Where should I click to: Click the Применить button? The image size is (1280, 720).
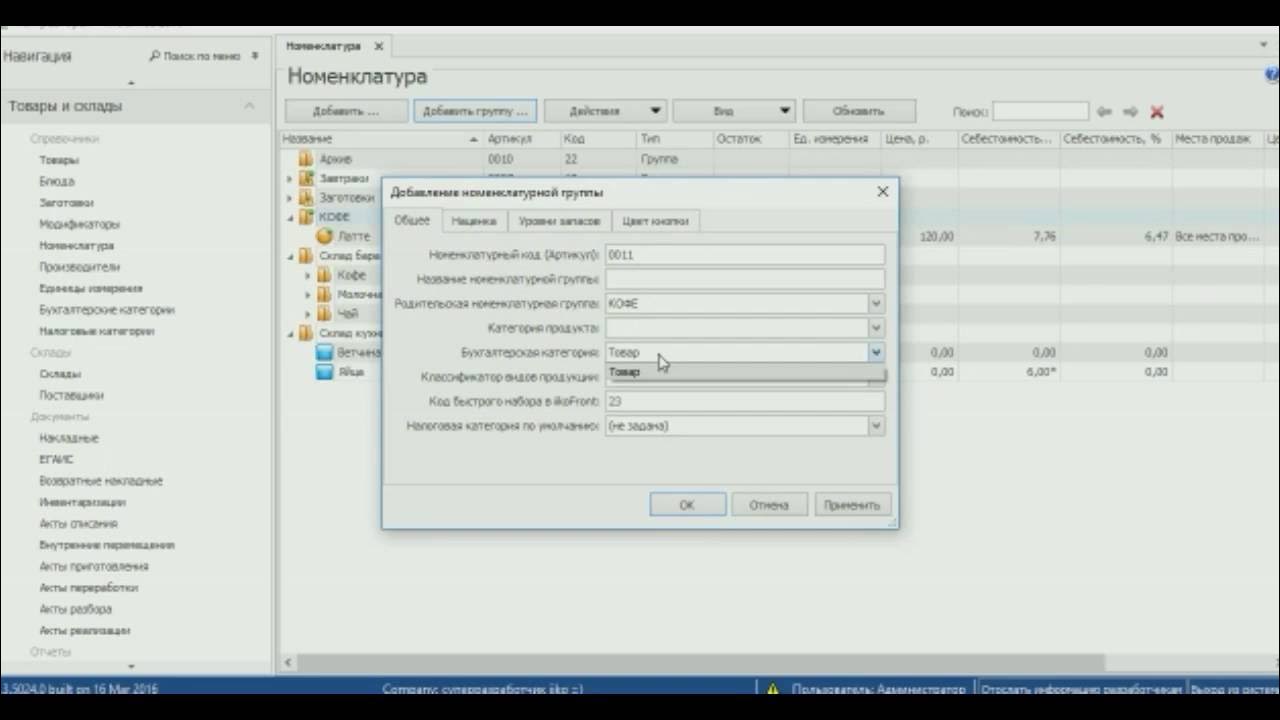pyautogui.click(x=852, y=505)
